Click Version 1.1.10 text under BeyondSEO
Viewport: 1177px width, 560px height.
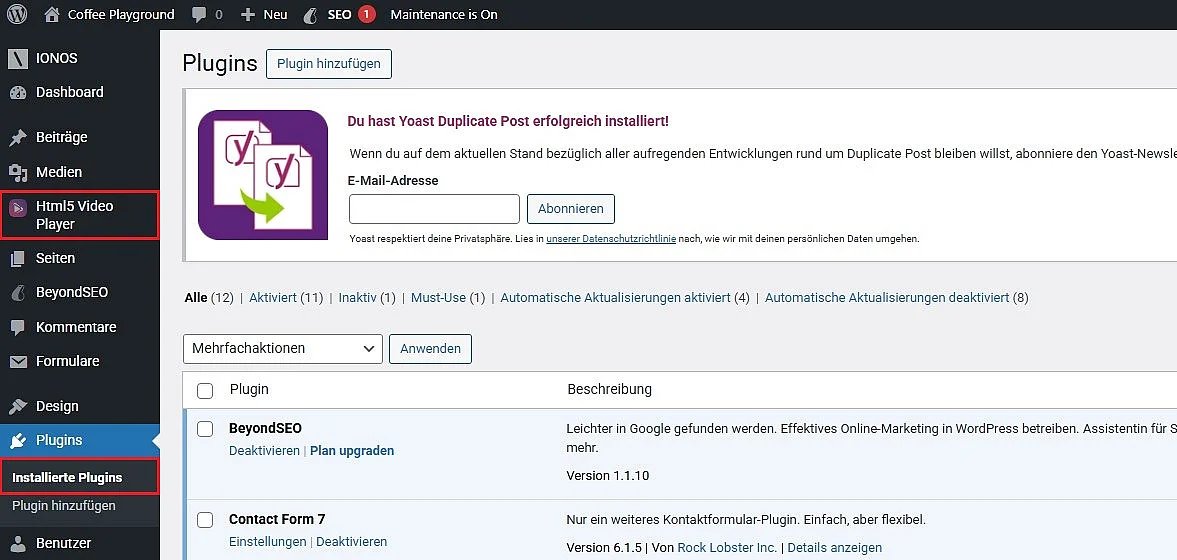coord(607,475)
